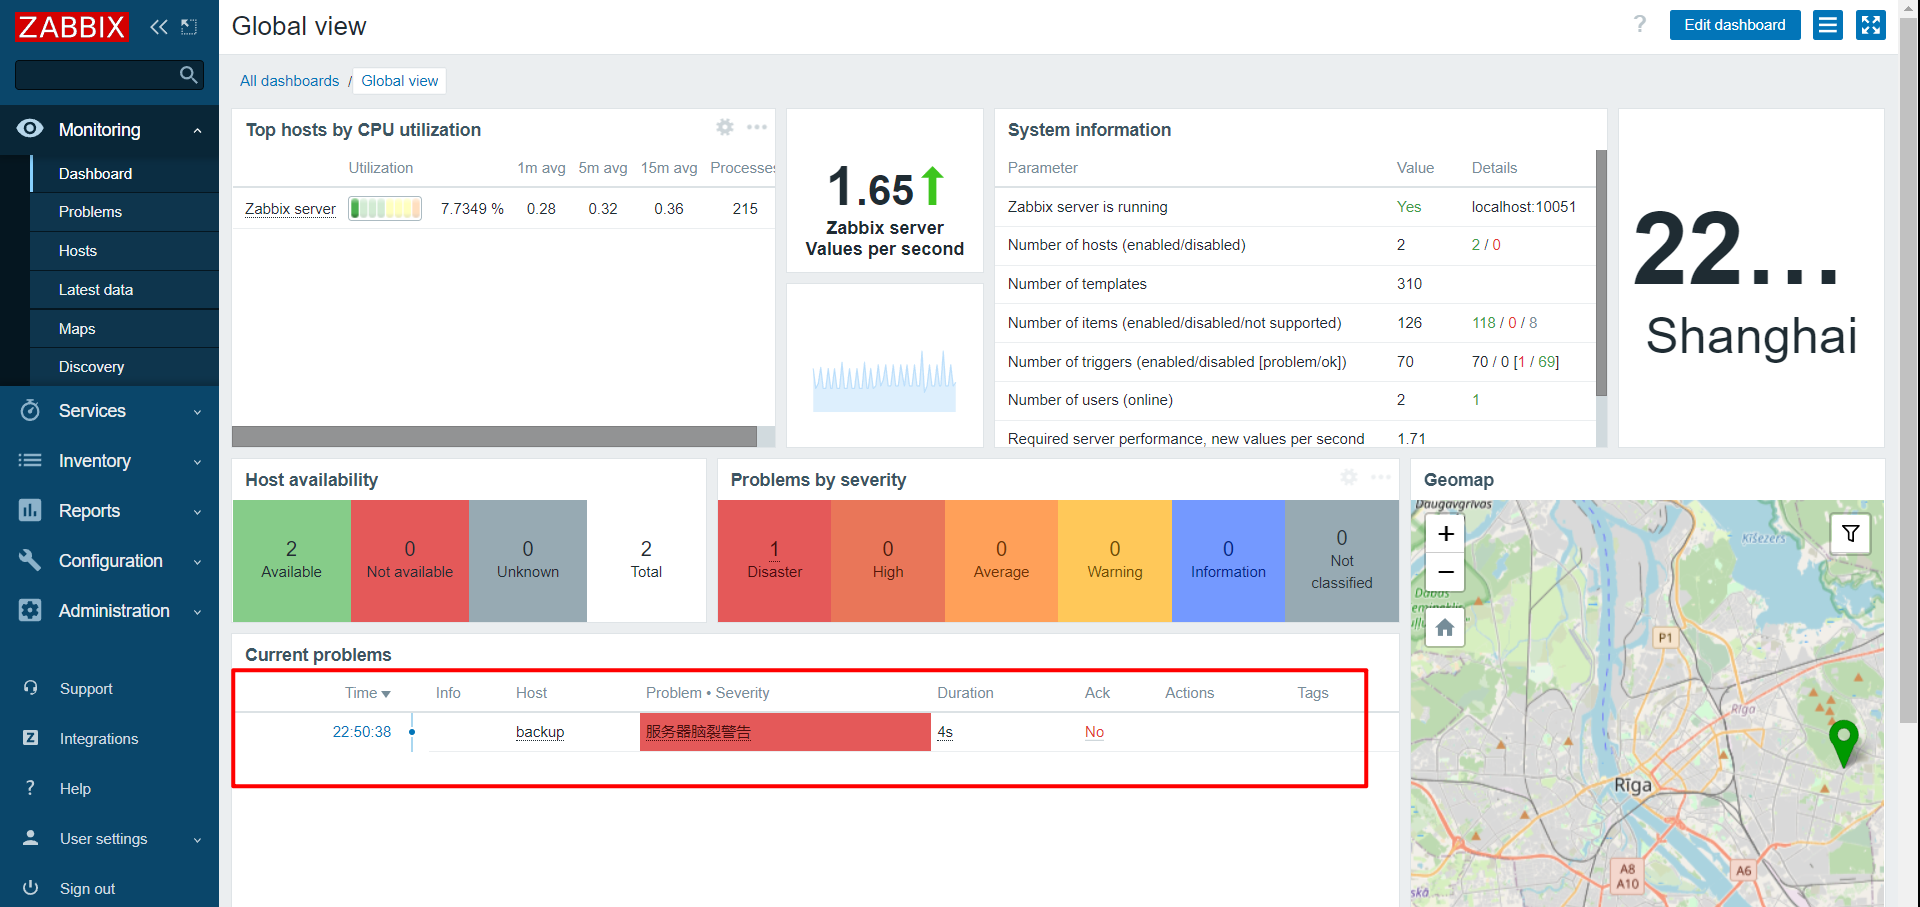The height and width of the screenshot is (907, 1920).
Task: Click the Warning severity tile
Action: (x=1115, y=561)
